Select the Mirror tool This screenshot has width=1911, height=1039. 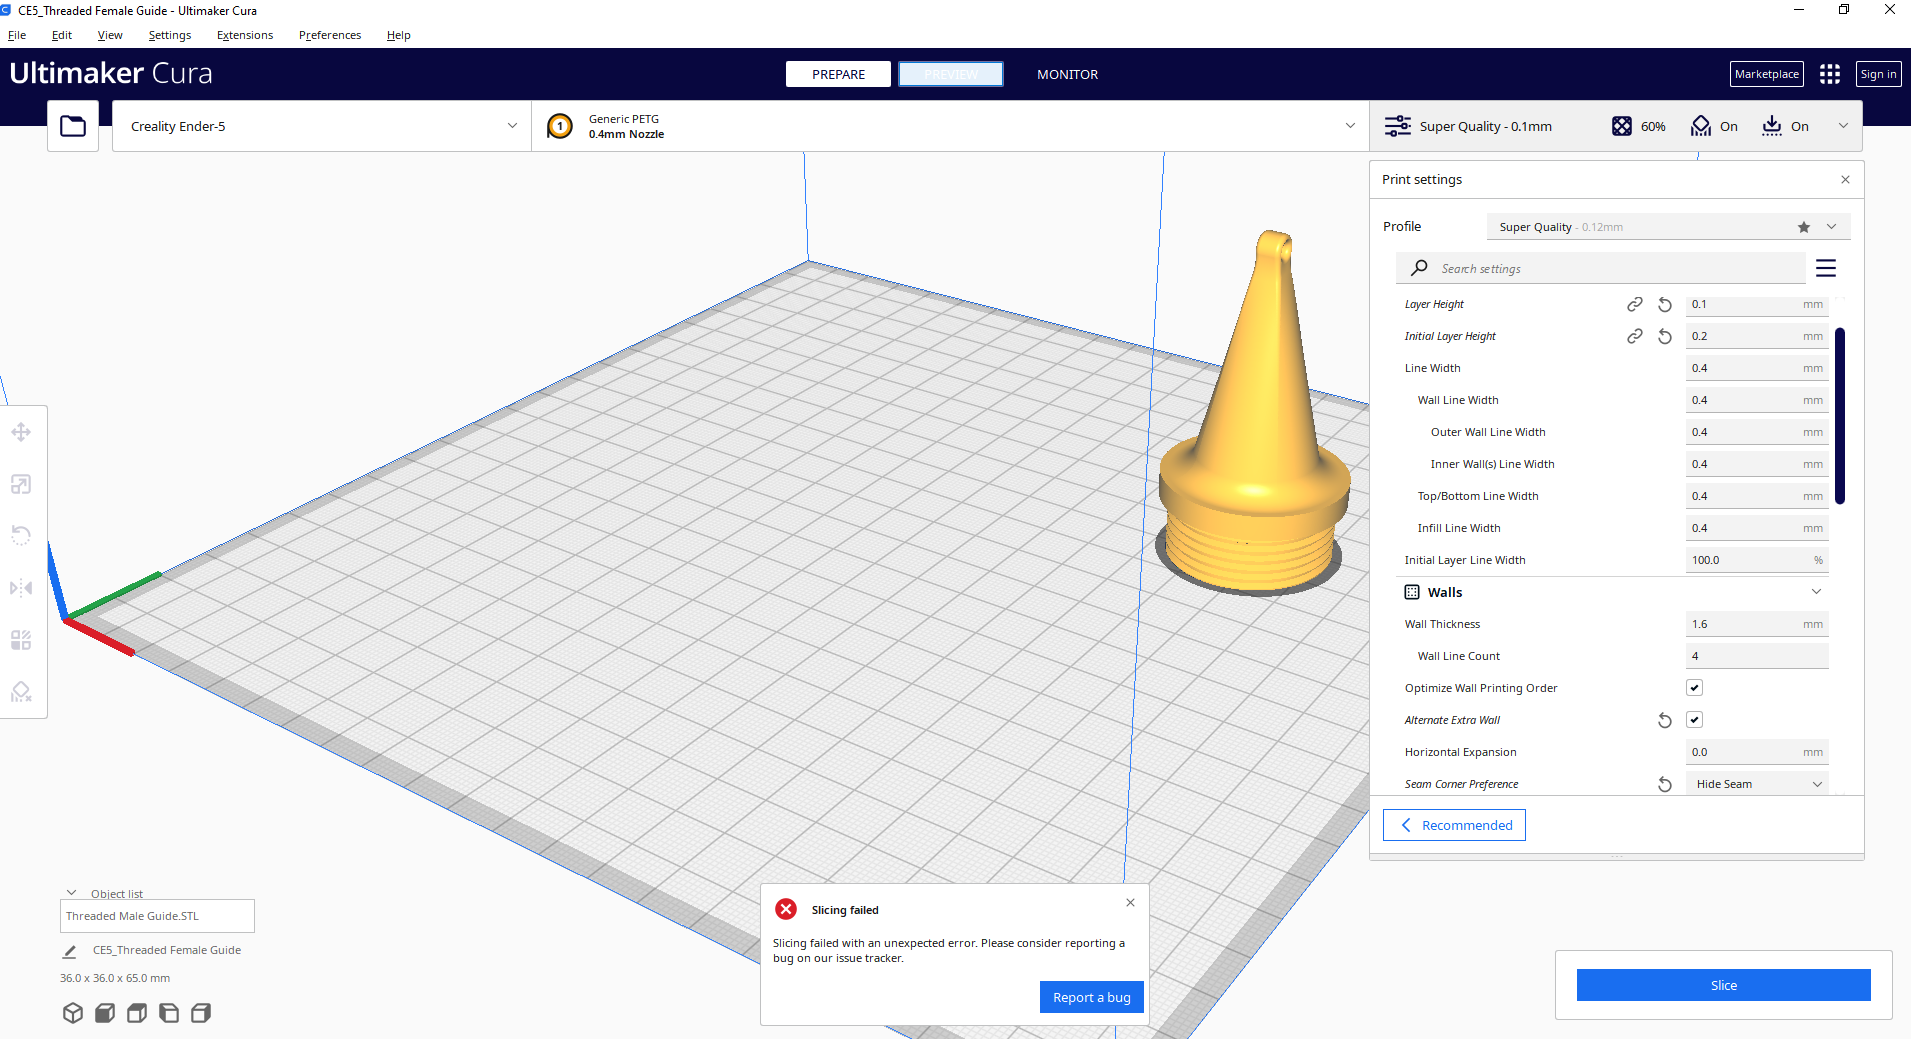(21, 588)
